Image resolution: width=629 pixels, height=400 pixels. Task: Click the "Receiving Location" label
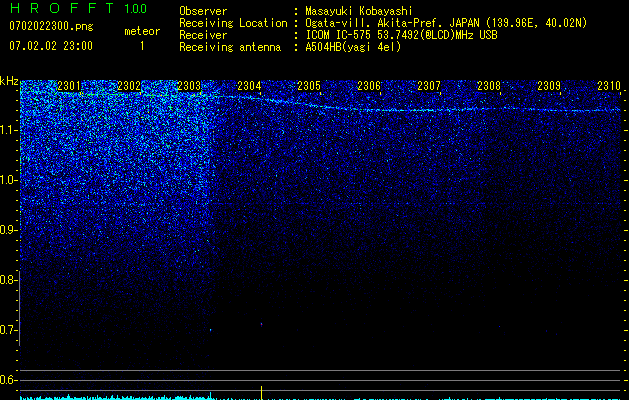coord(233,23)
